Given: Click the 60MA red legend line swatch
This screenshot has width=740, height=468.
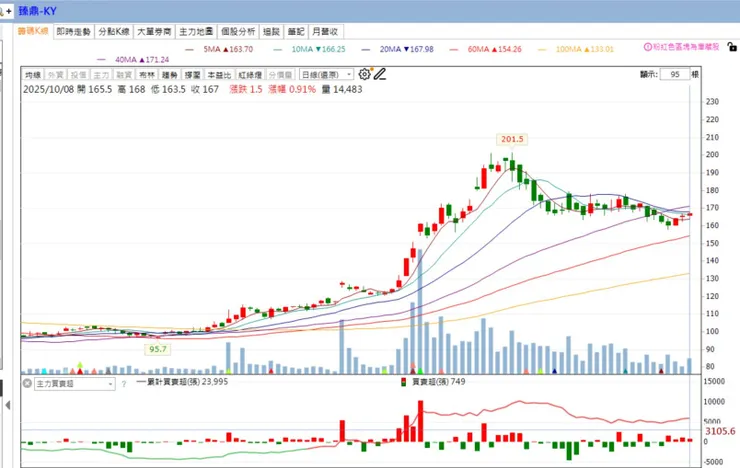Looking at the screenshot, I should (x=454, y=49).
